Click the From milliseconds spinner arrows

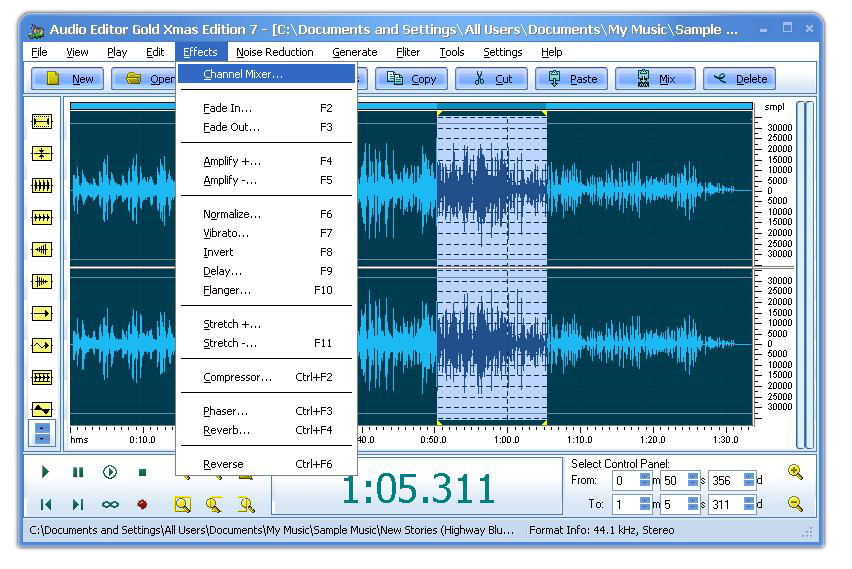pyautogui.click(x=749, y=480)
